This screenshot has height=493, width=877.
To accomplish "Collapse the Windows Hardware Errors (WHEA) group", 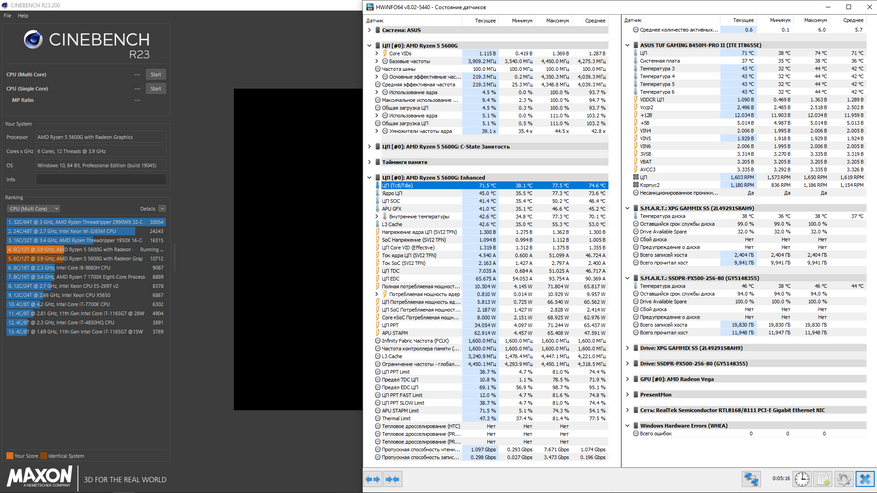I will coord(628,425).
